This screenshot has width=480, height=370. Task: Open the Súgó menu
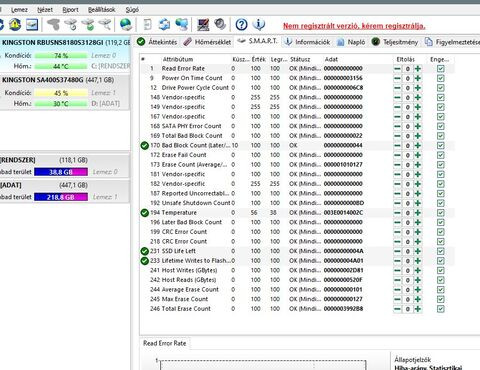132,10
